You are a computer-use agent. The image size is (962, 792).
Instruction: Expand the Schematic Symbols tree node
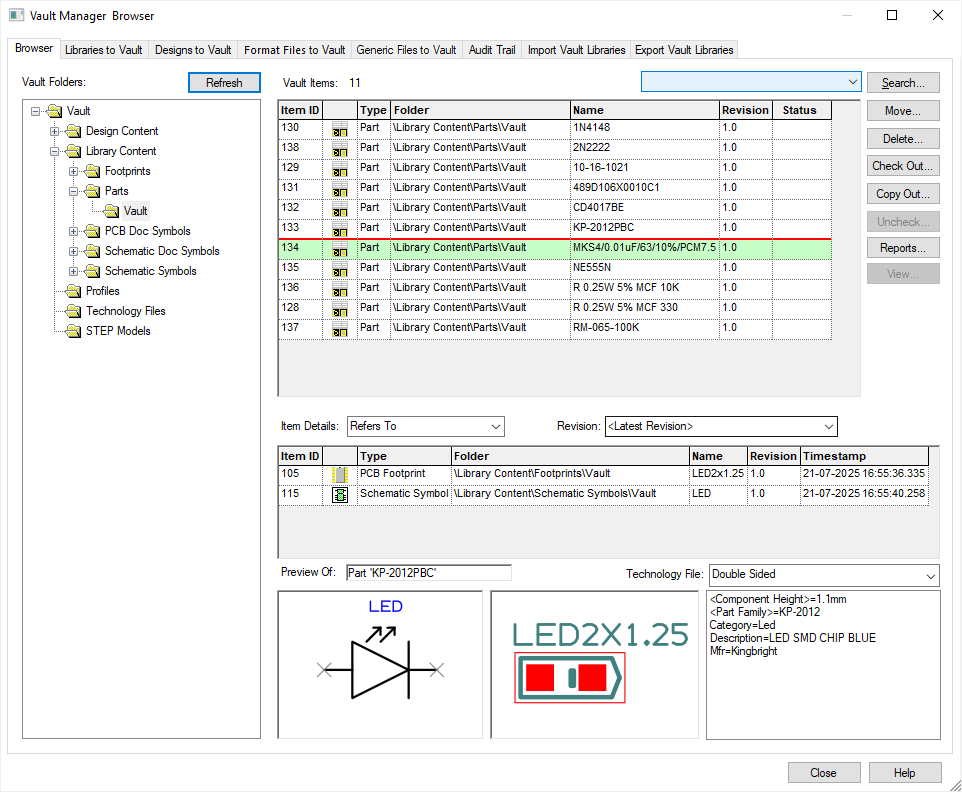click(74, 271)
